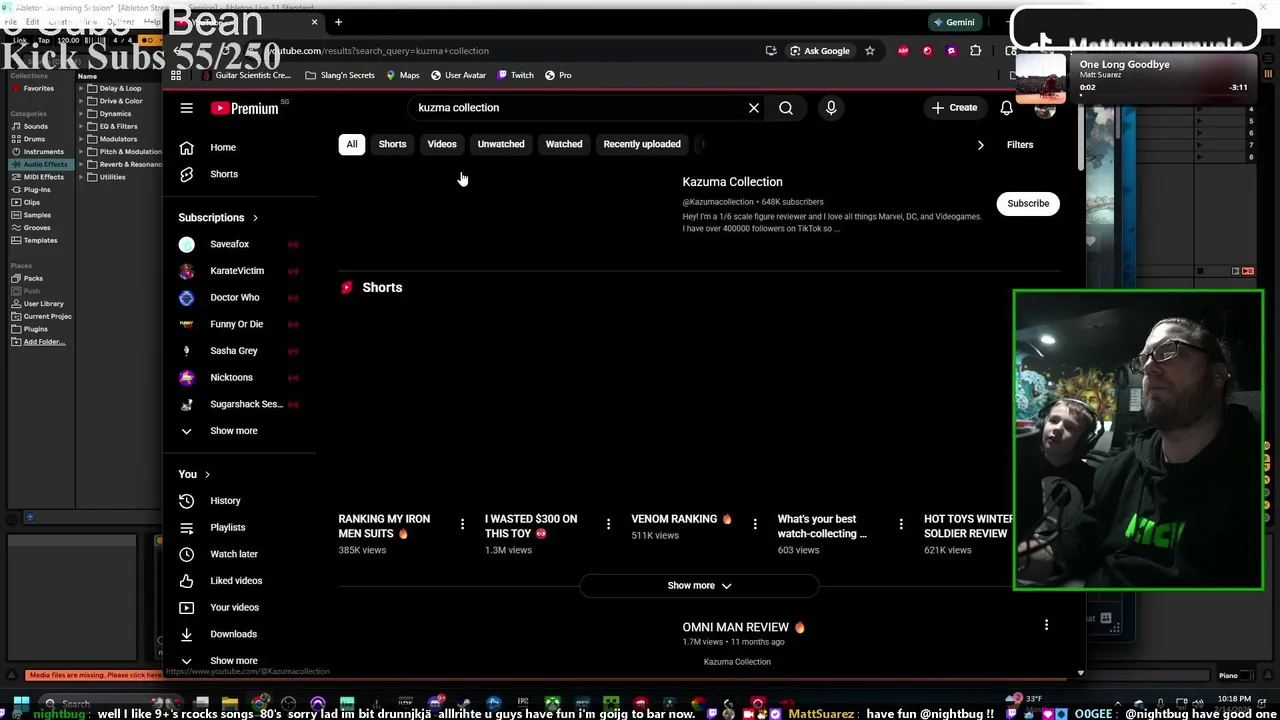This screenshot has height=720, width=1280.
Task: Select the All filter chip
Action: click(352, 144)
